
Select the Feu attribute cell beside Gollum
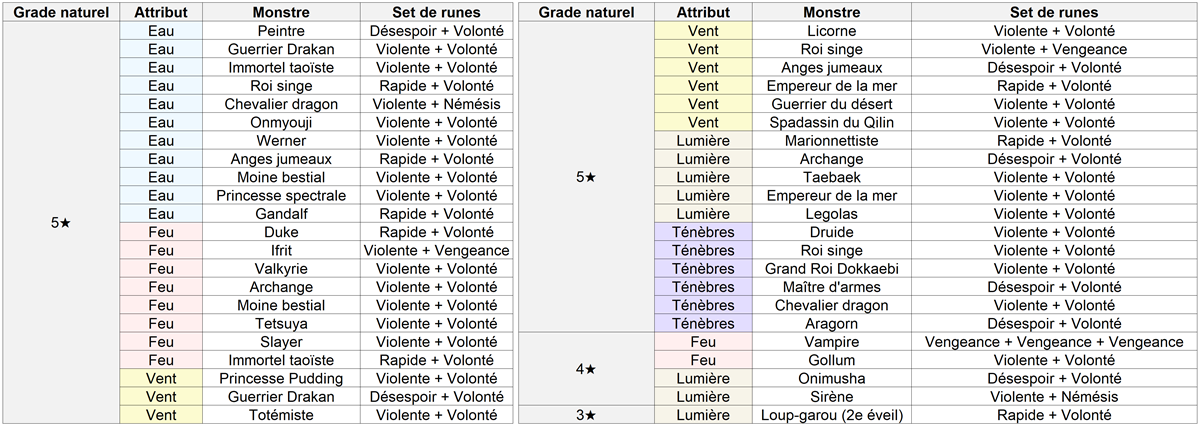(x=703, y=360)
